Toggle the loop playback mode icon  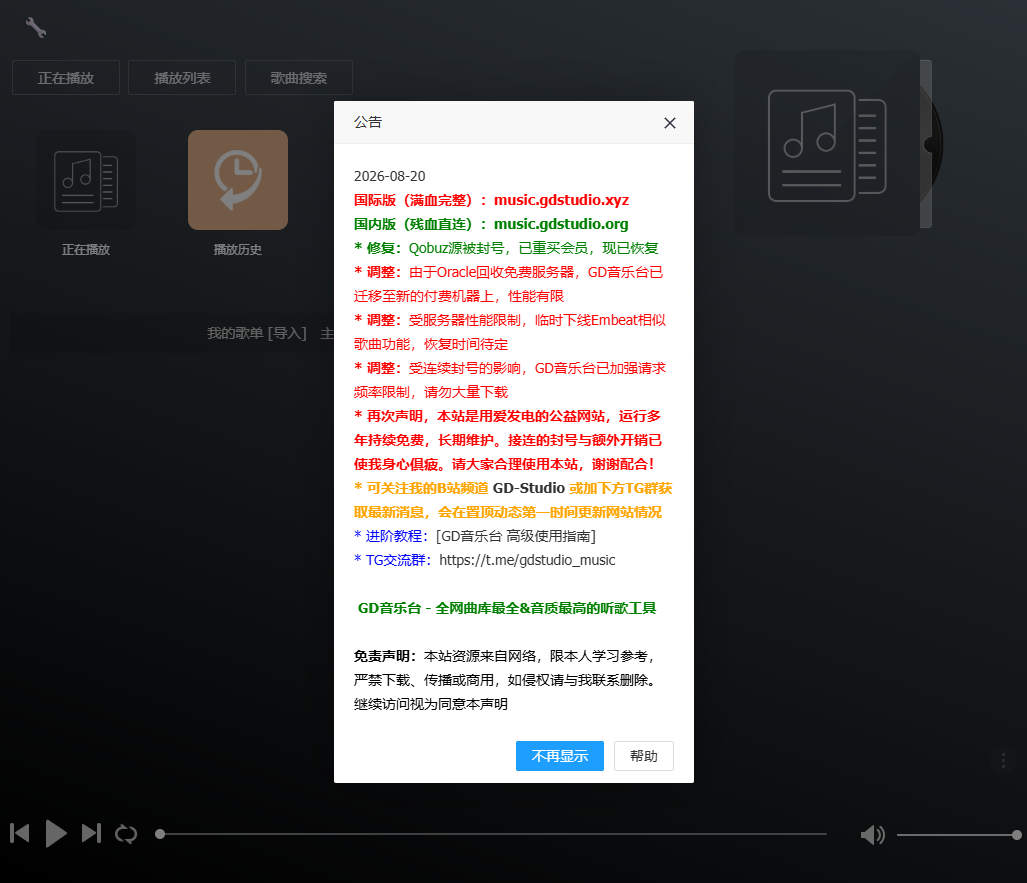point(126,834)
